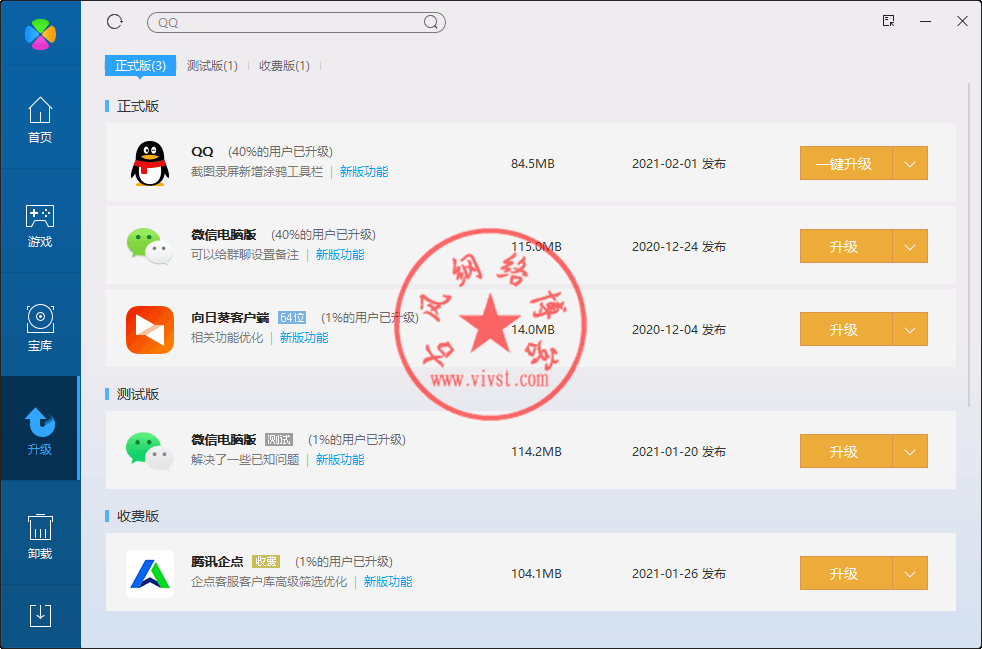Click the 微信电脑版 icon in 正式版 list
The width and height of the screenshot is (982, 649).
click(x=150, y=246)
